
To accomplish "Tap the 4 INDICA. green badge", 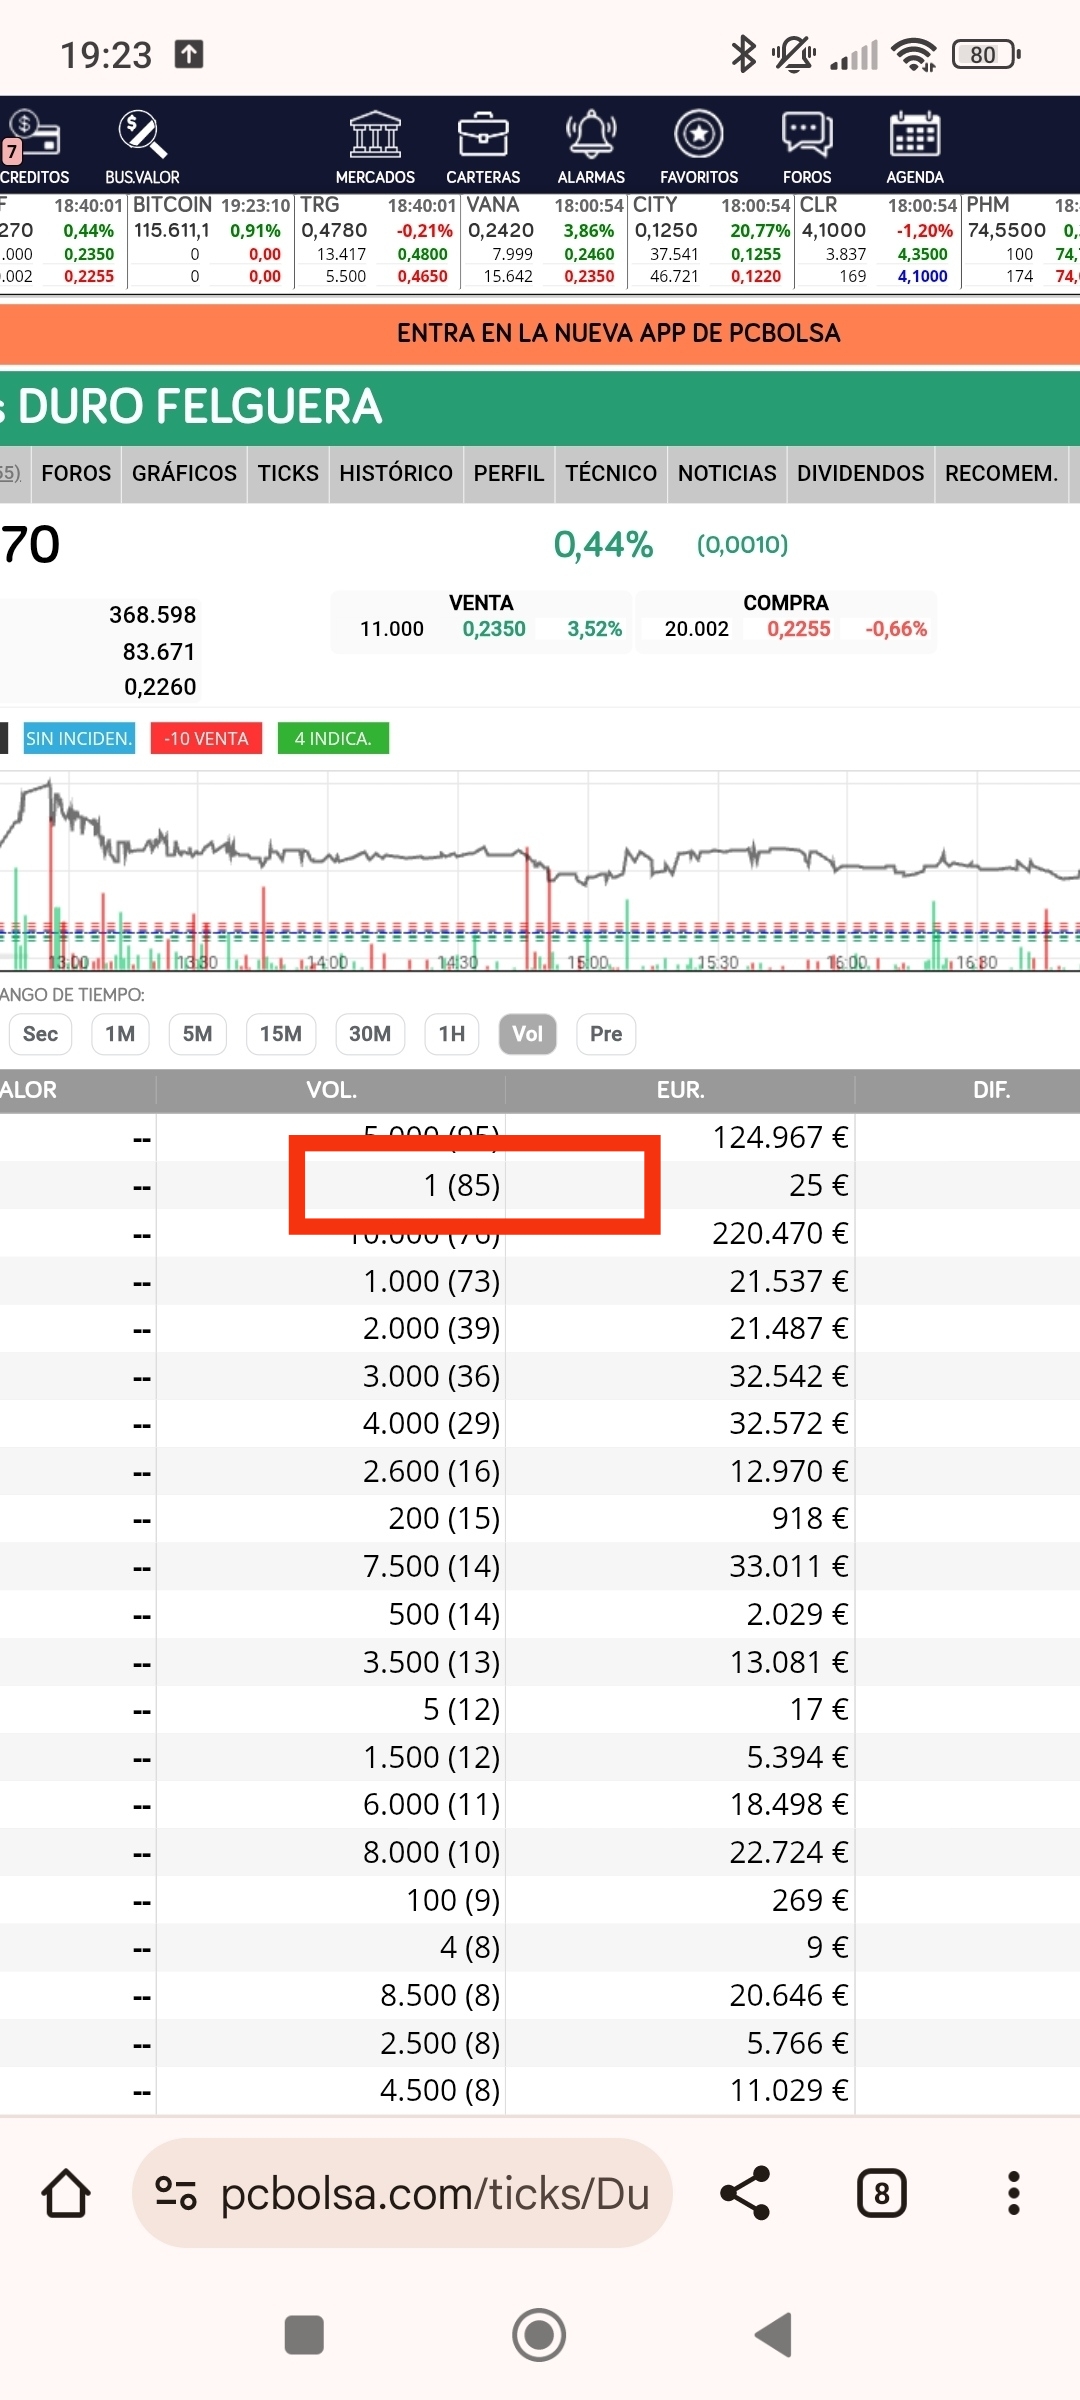I will tap(333, 738).
